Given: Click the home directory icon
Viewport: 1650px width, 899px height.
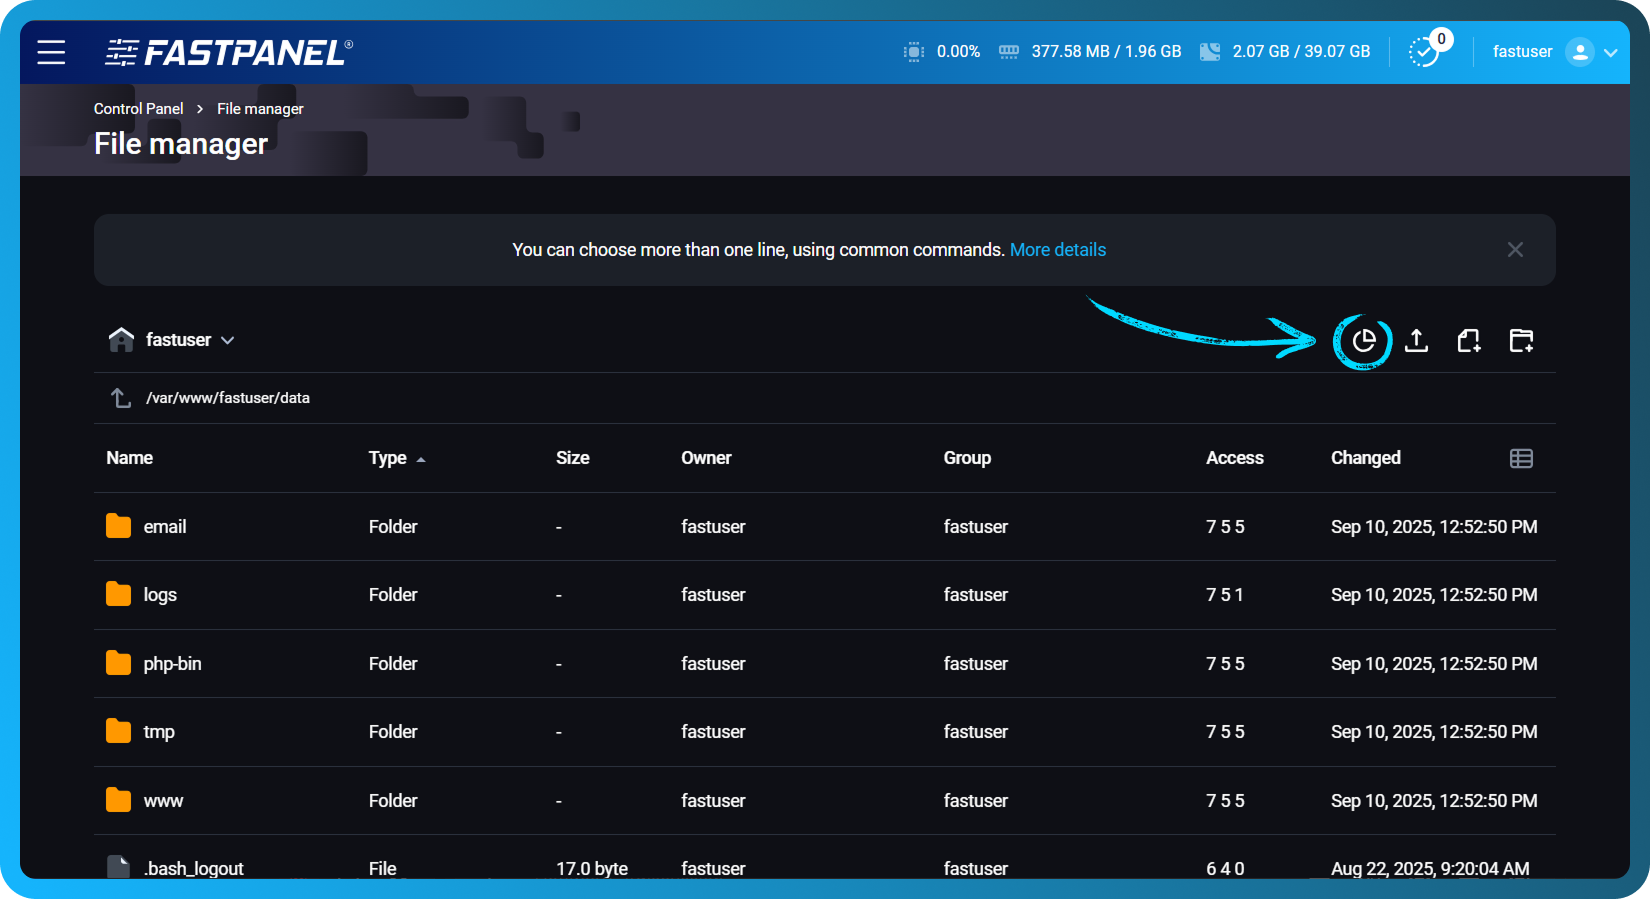Looking at the screenshot, I should click(x=121, y=340).
